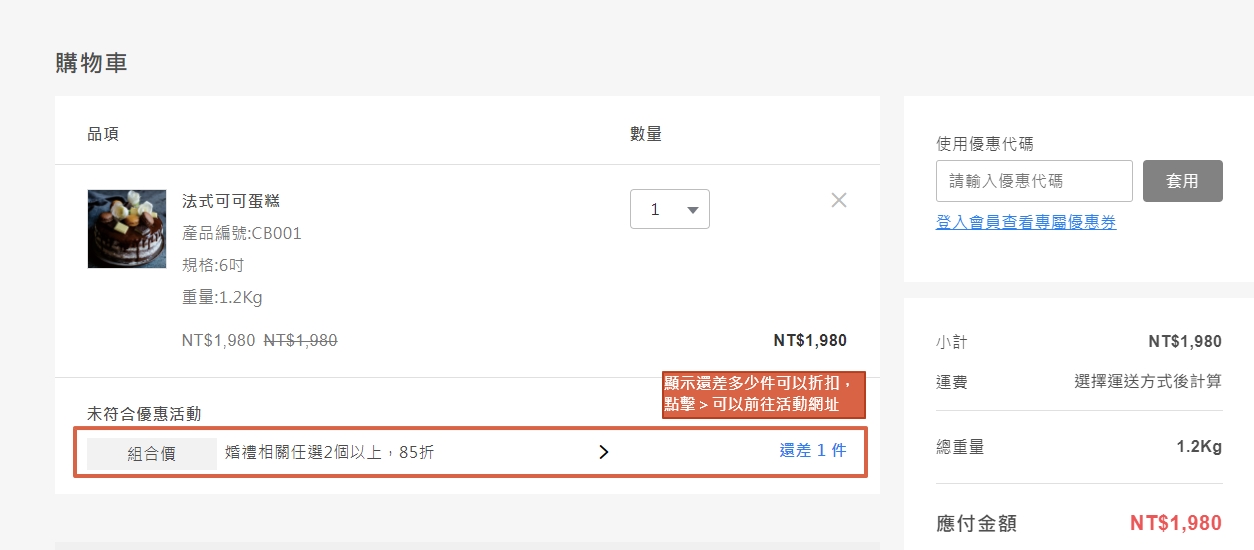Click the 婚禮相關任選2個以上，85折 promo text
This screenshot has height=550, width=1254.
pos(330,453)
